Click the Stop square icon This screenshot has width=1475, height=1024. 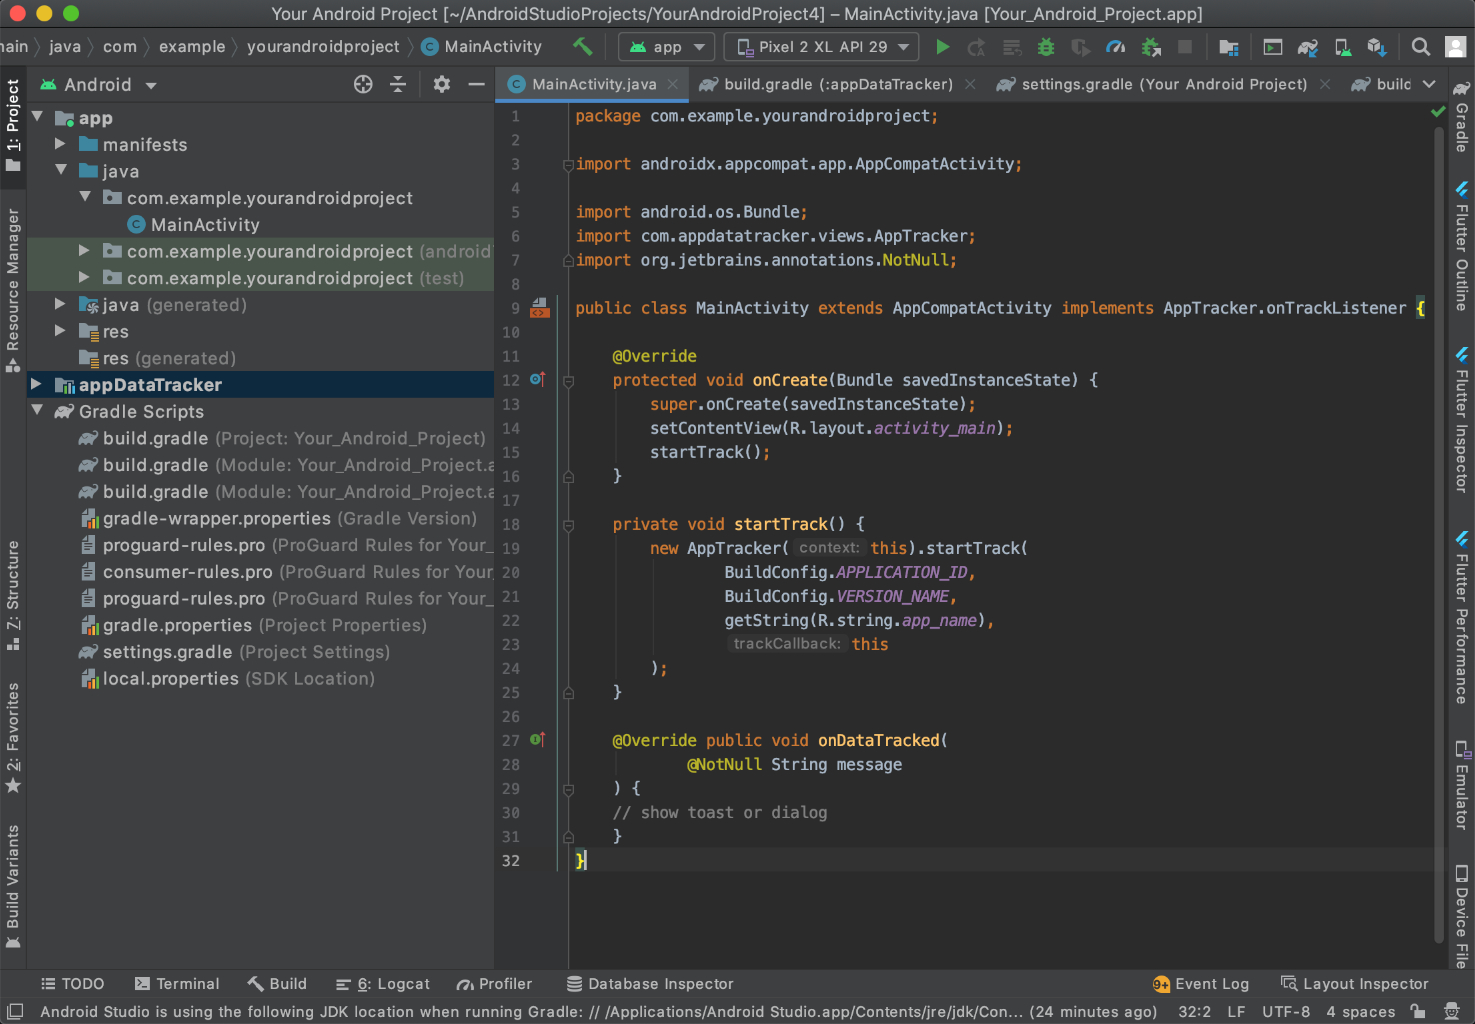[1185, 47]
